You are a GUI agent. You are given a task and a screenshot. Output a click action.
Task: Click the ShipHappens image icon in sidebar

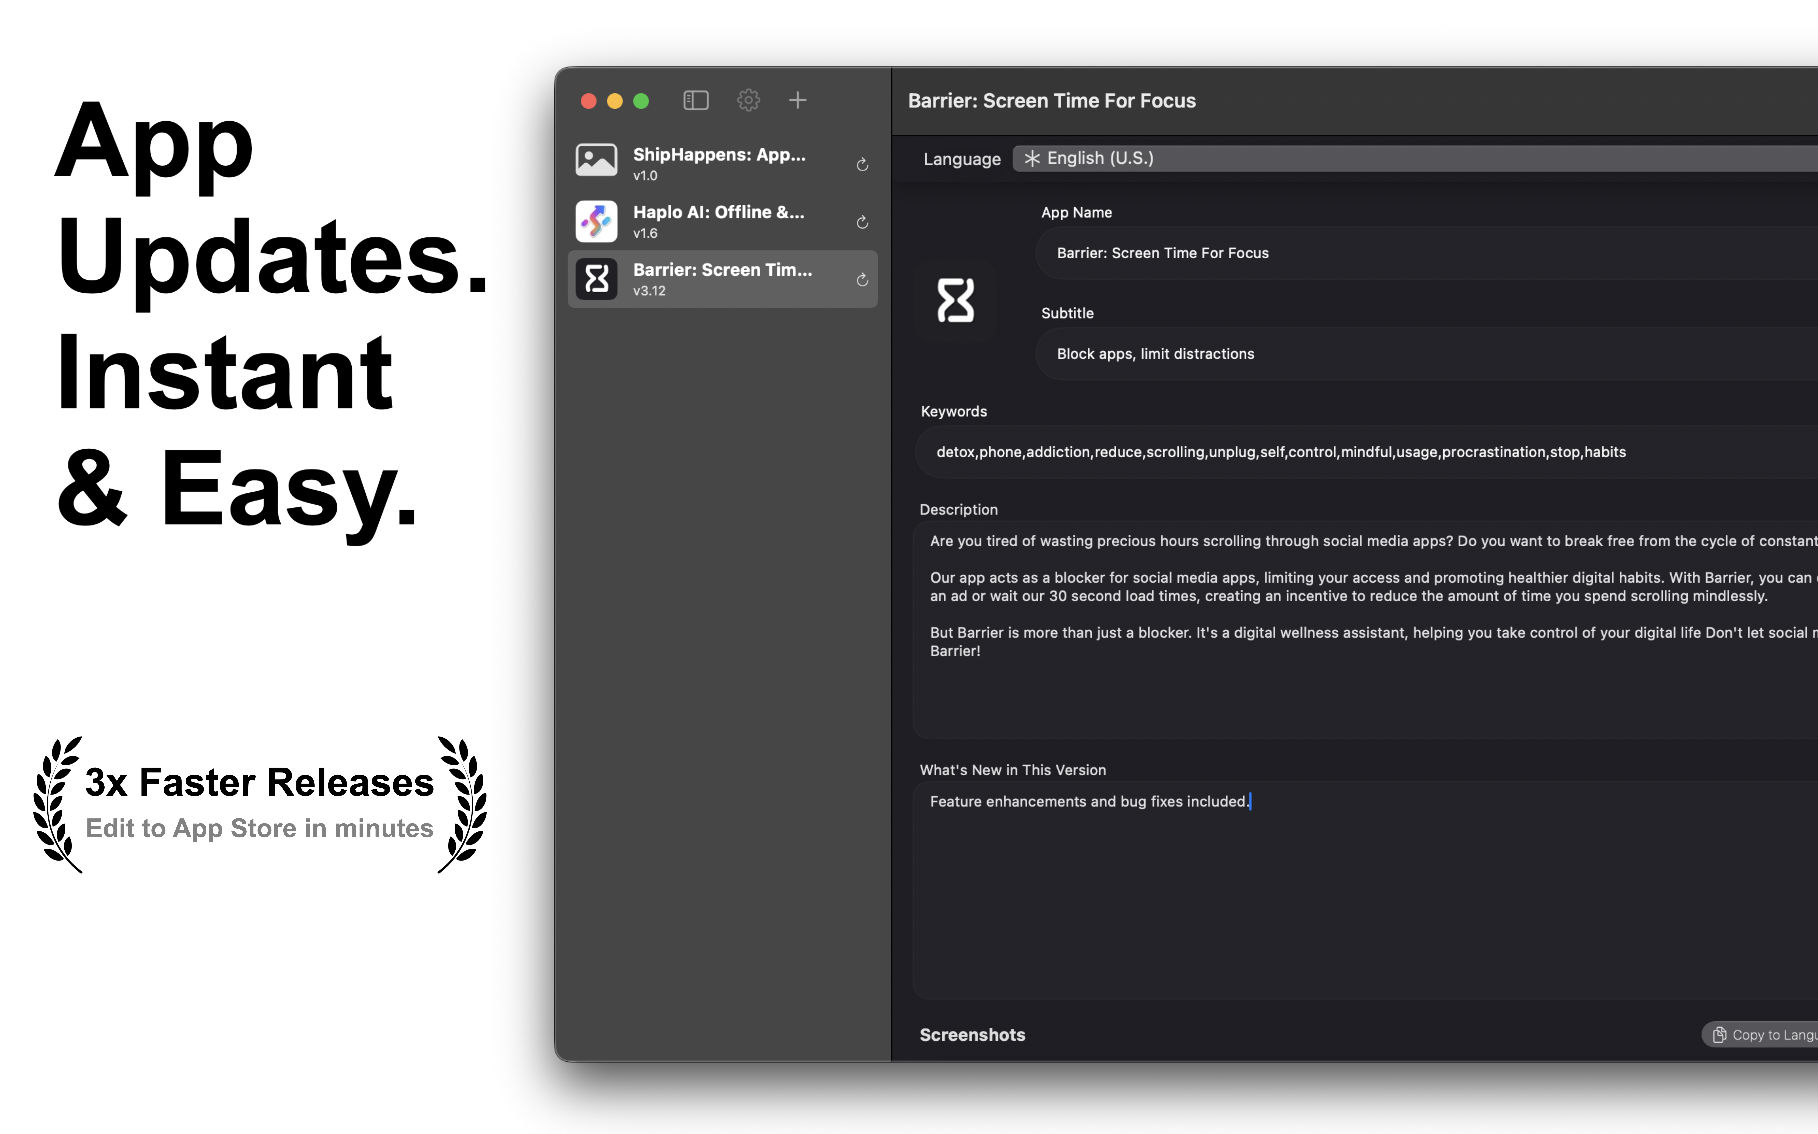(x=597, y=160)
